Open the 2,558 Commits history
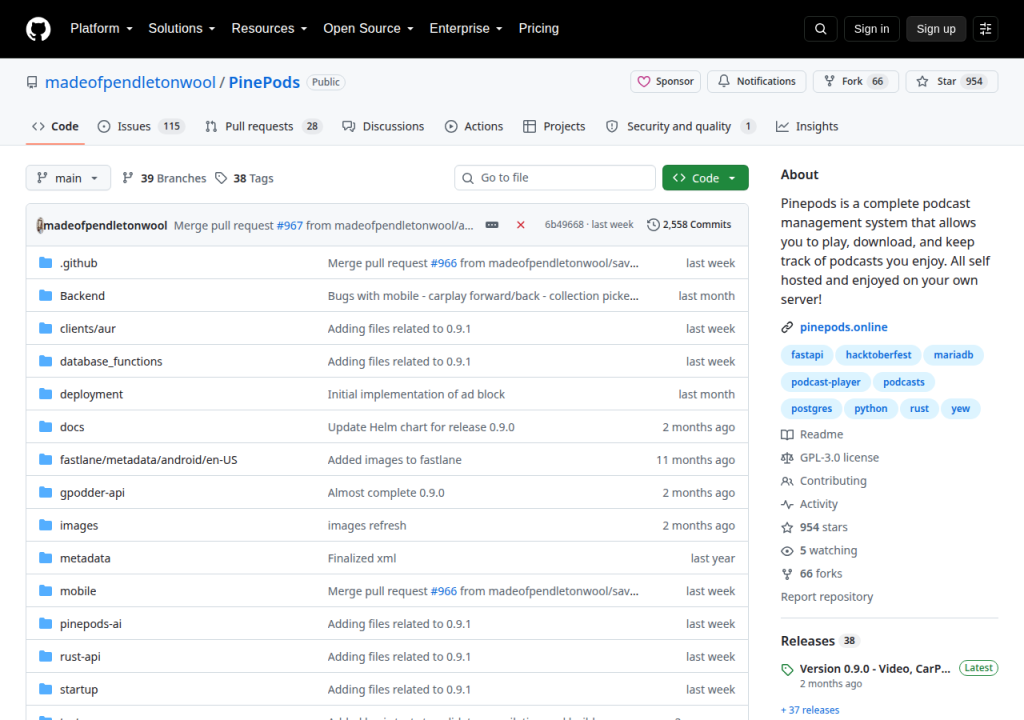Viewport: 1024px width, 720px height. tap(689, 225)
